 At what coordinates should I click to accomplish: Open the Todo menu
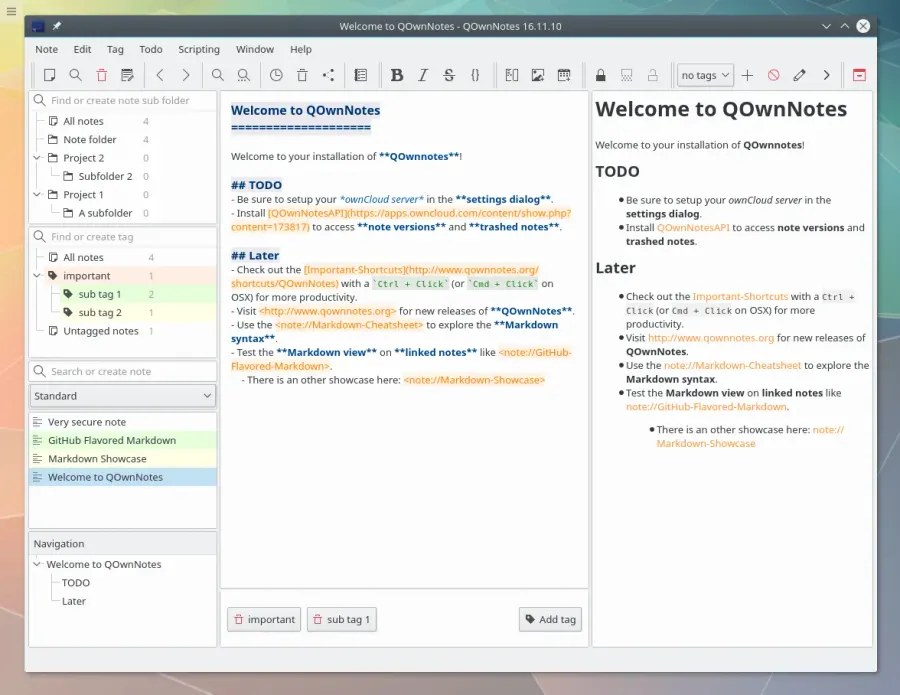click(150, 49)
